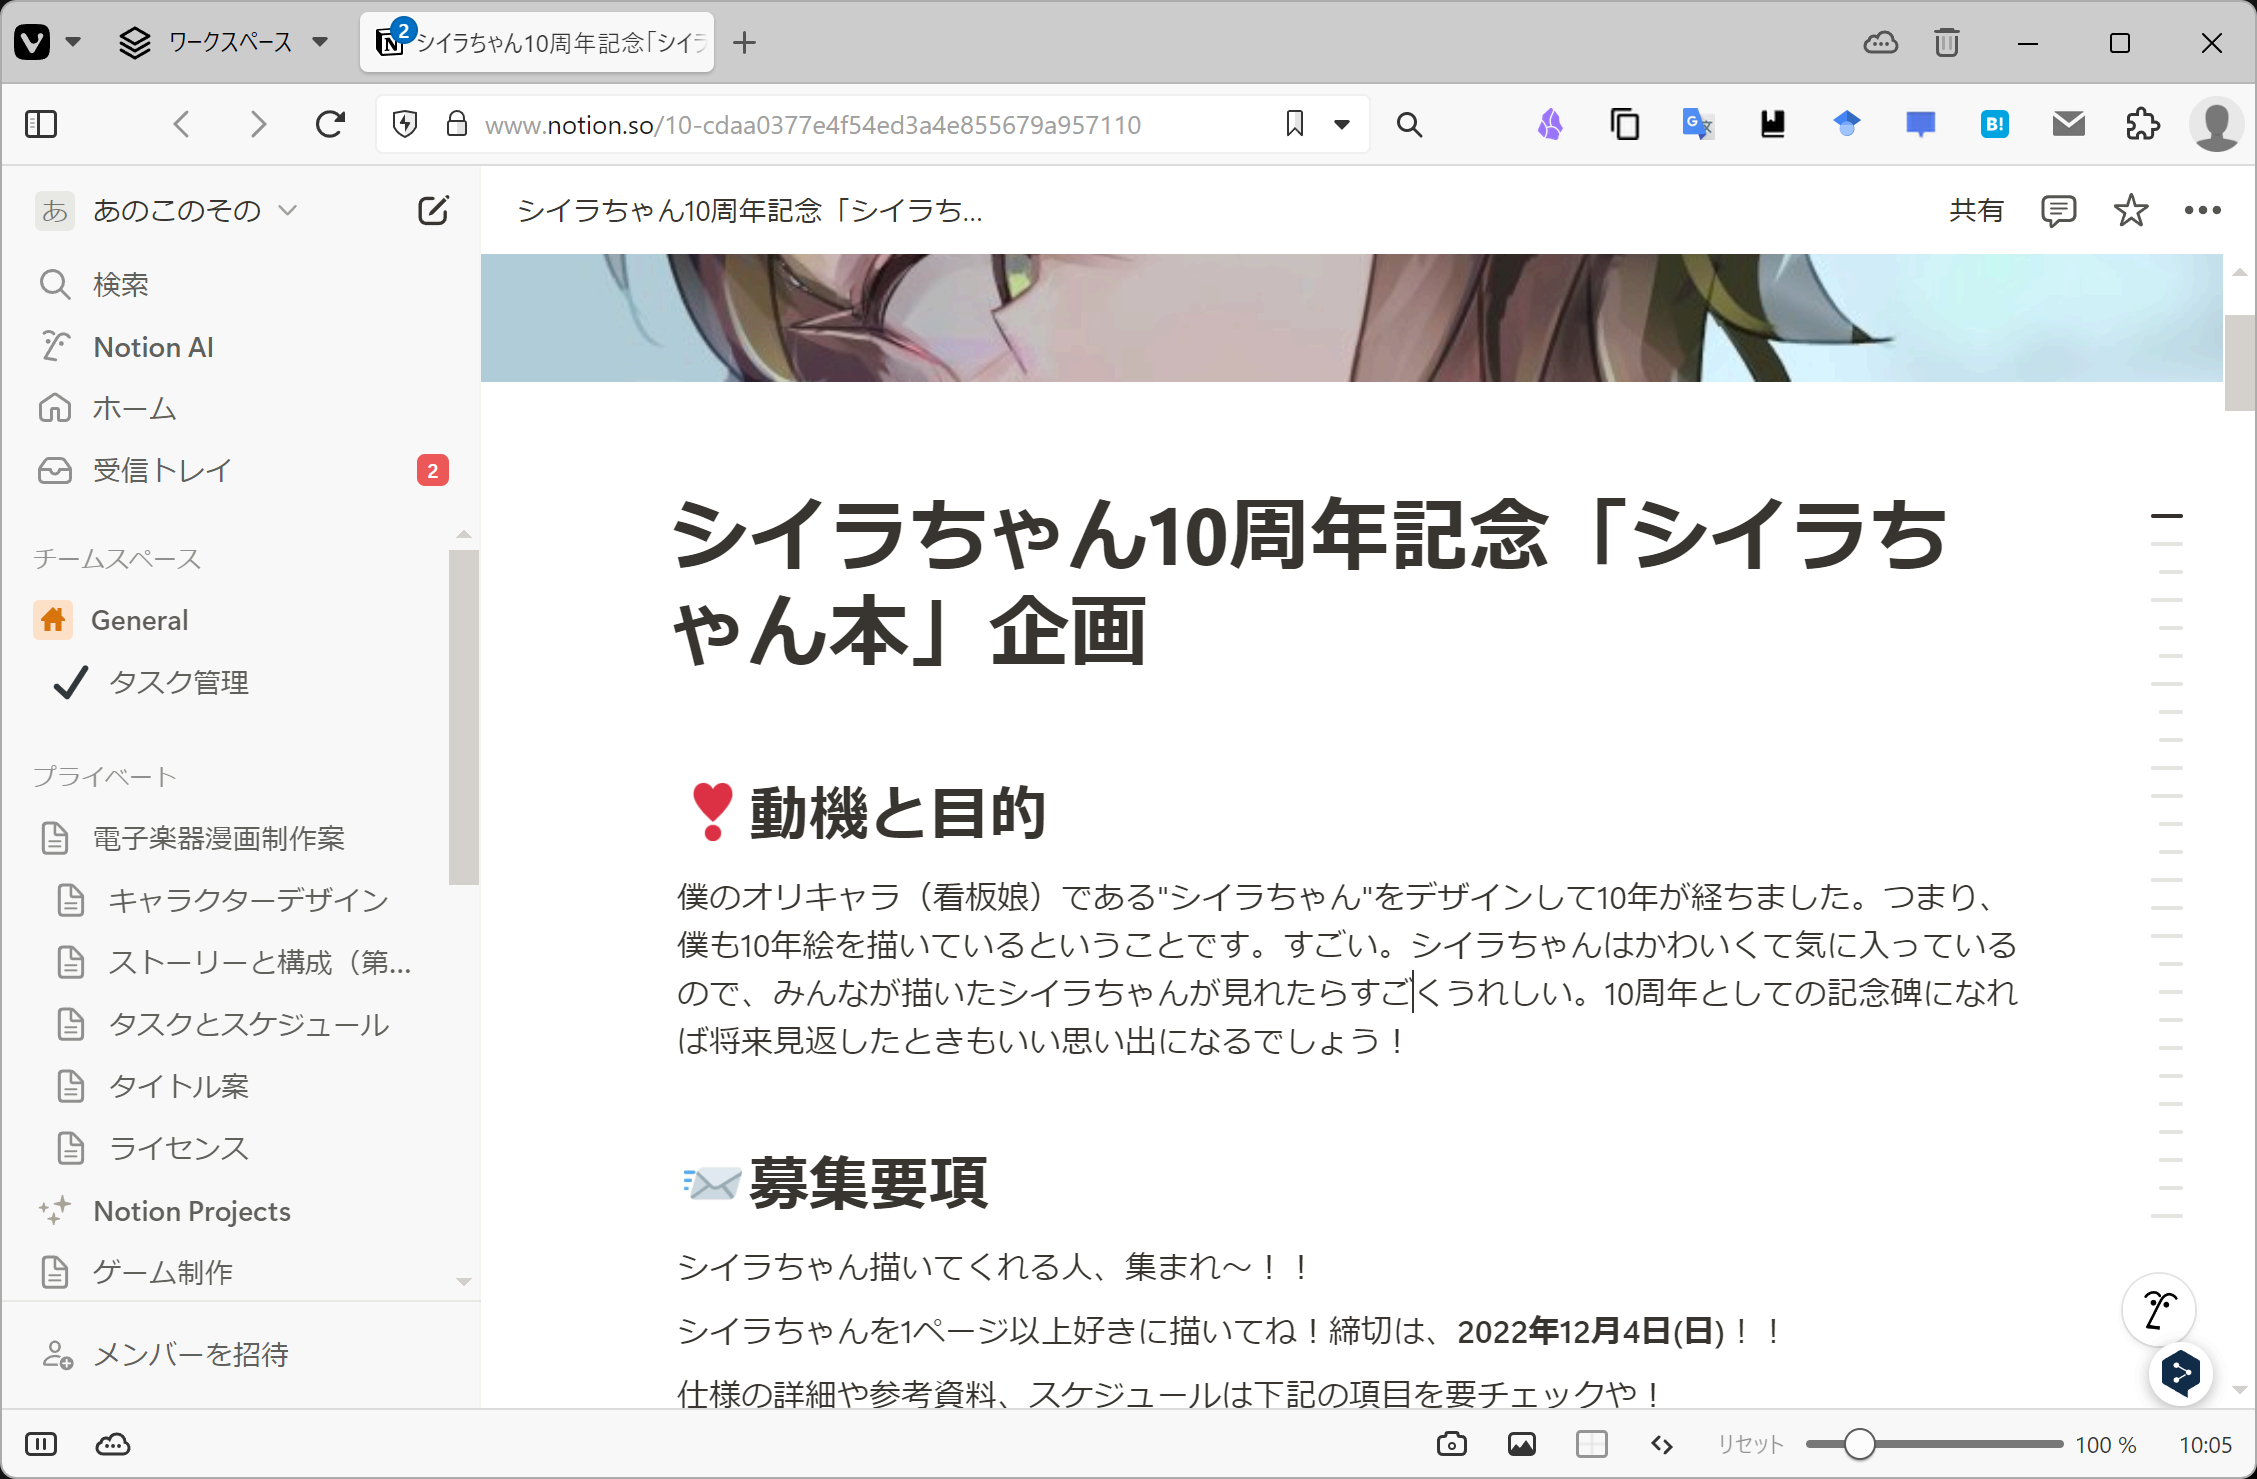Viewport: 2257px width, 1479px height.
Task: Click the copy pages extension icon
Action: click(x=1625, y=124)
